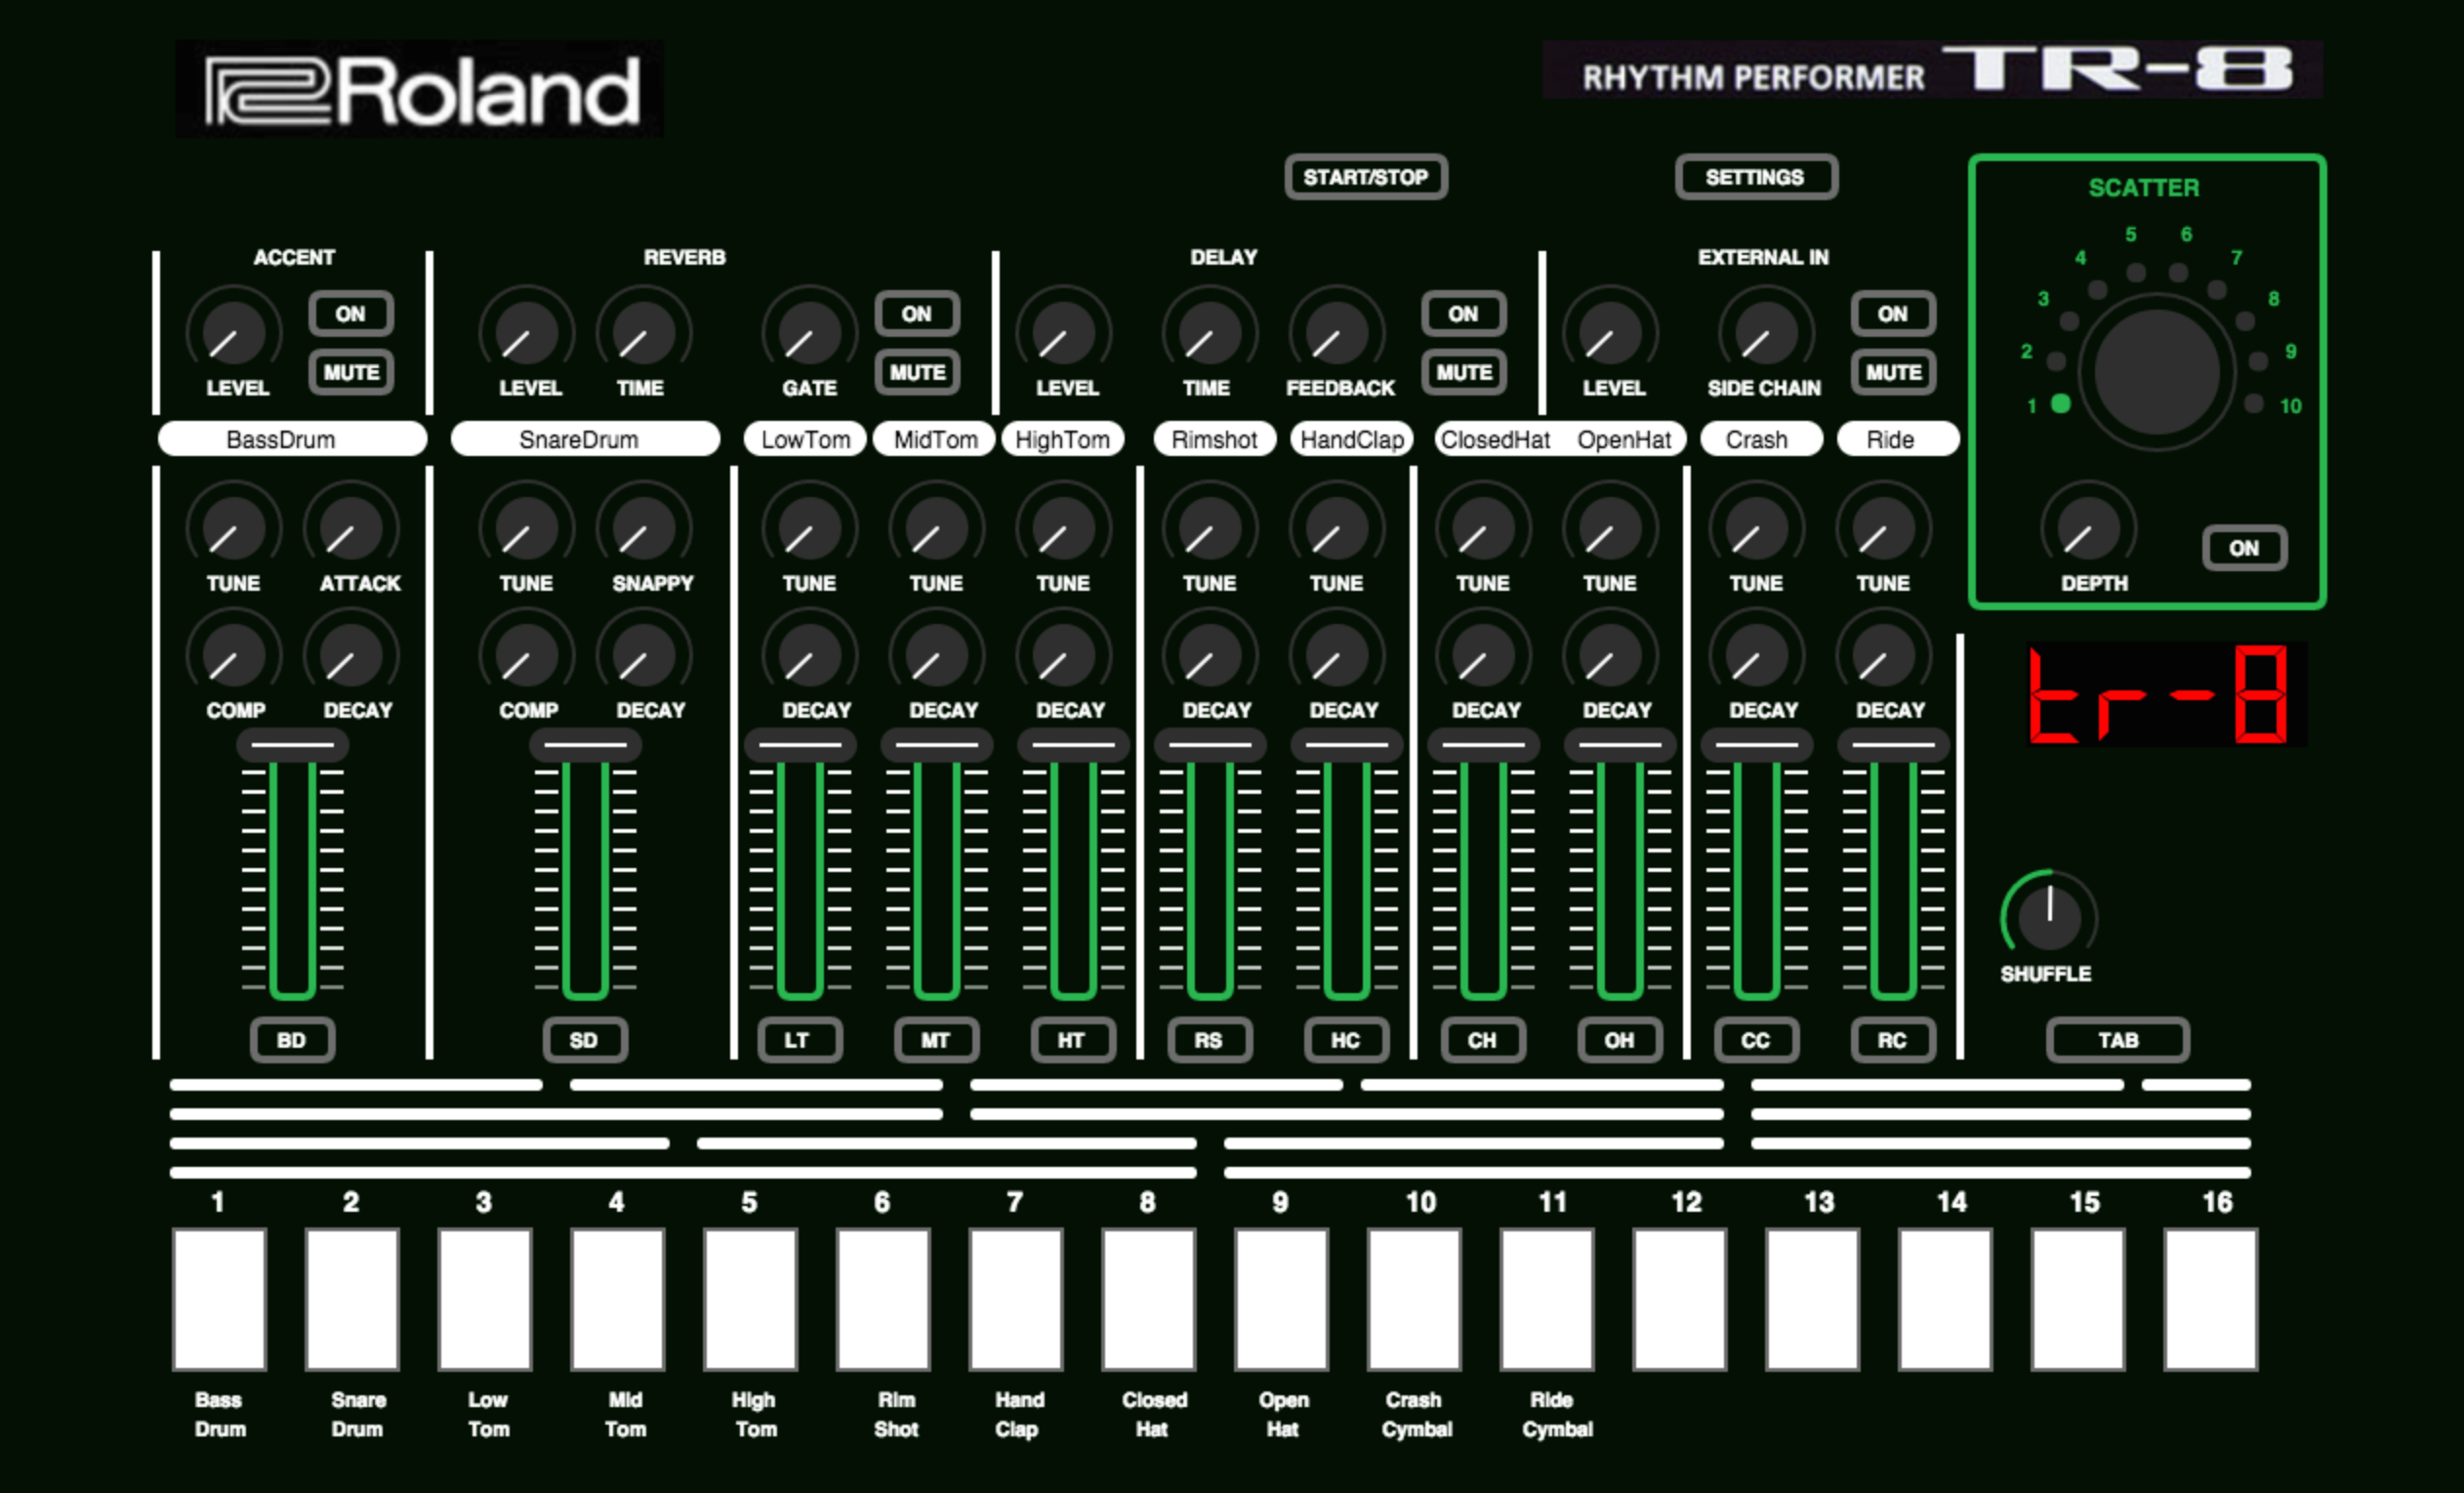
Task: Click the External In LEVEL knob
Action: click(1610, 333)
